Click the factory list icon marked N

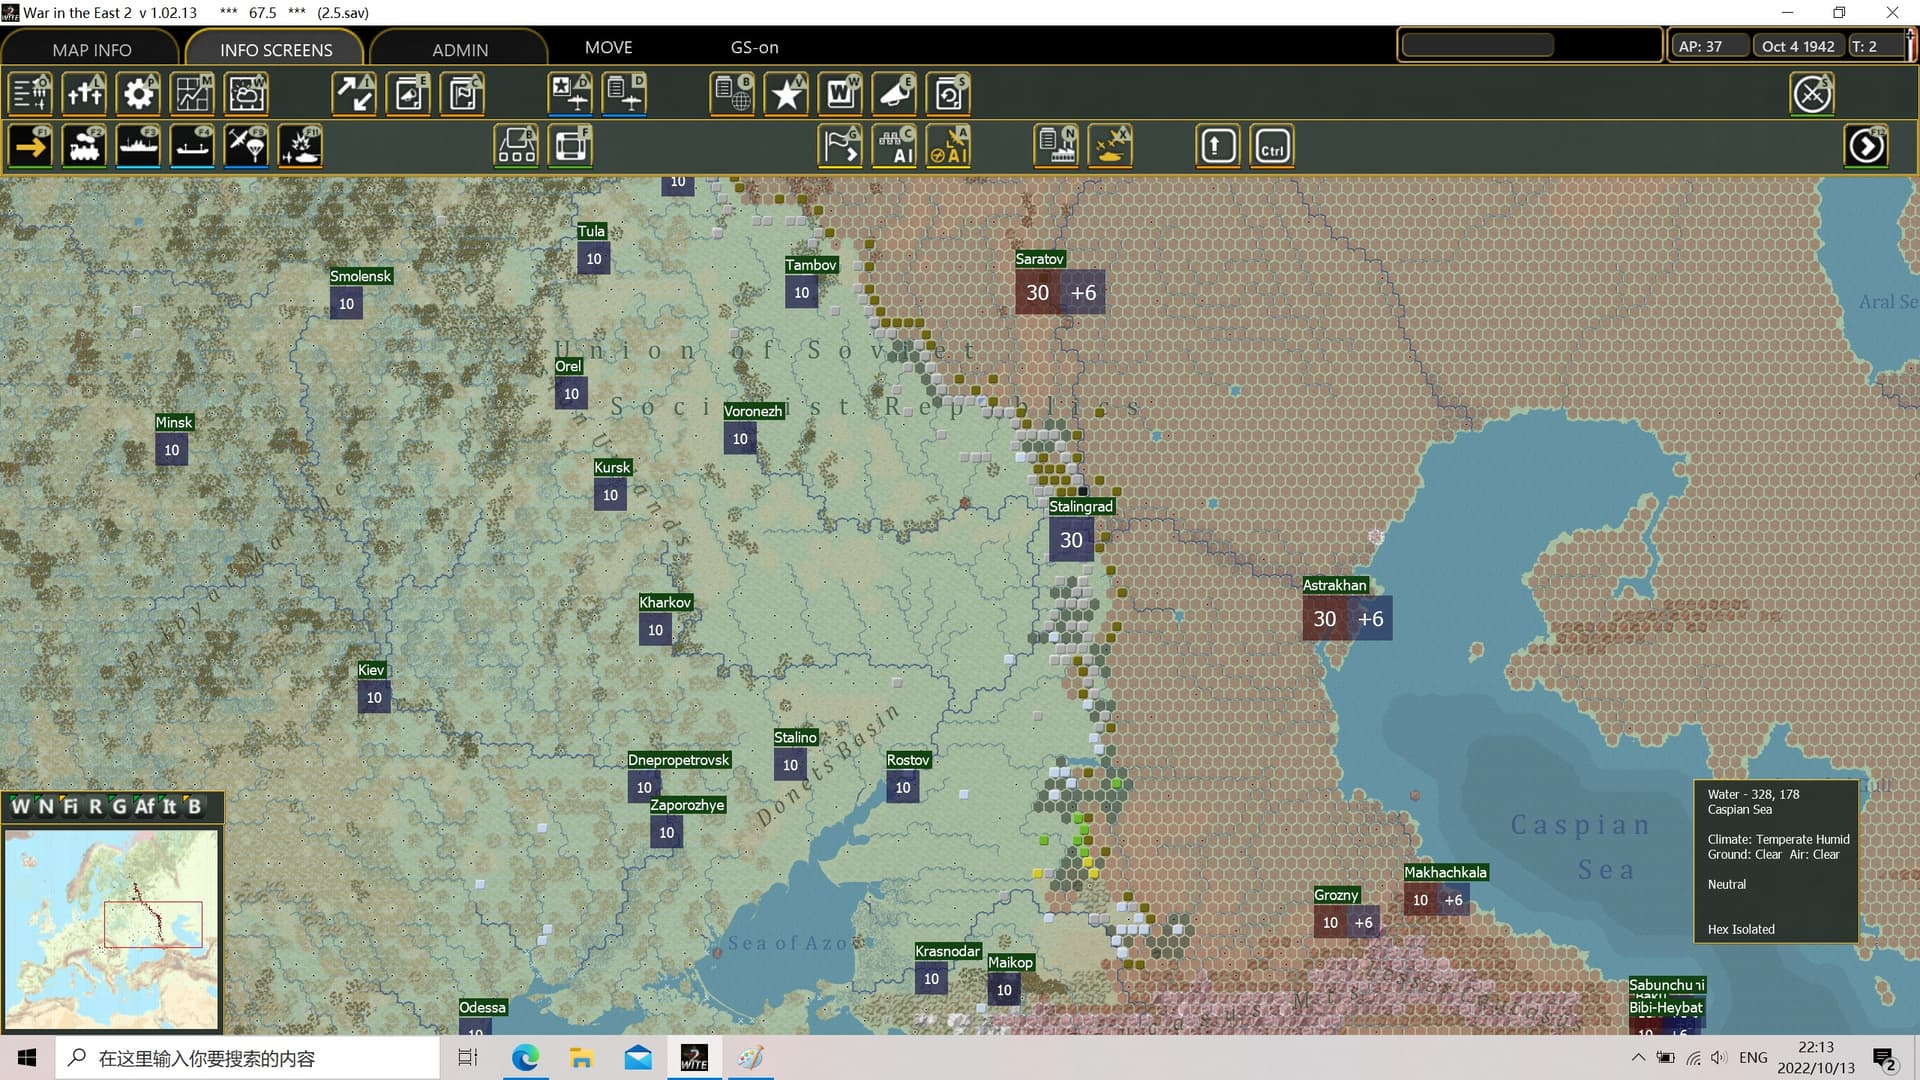click(1057, 147)
